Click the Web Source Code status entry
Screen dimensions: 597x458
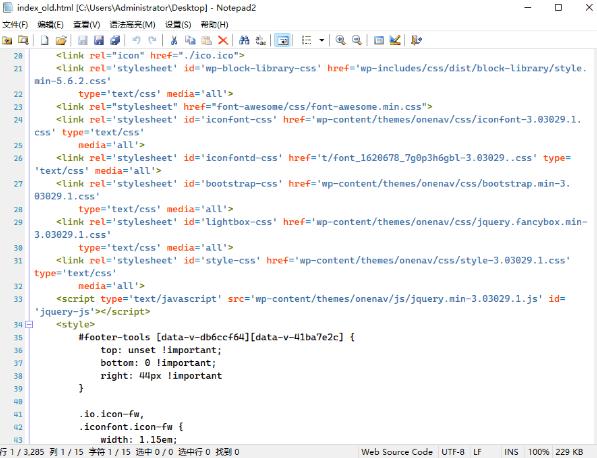(396, 452)
